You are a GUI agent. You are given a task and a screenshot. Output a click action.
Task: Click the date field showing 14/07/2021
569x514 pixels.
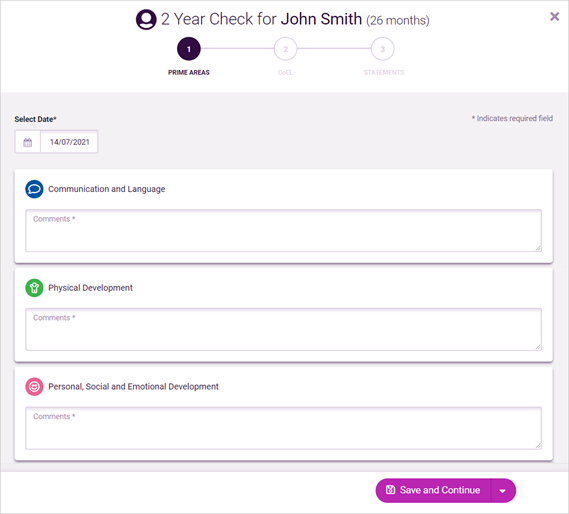click(69, 142)
